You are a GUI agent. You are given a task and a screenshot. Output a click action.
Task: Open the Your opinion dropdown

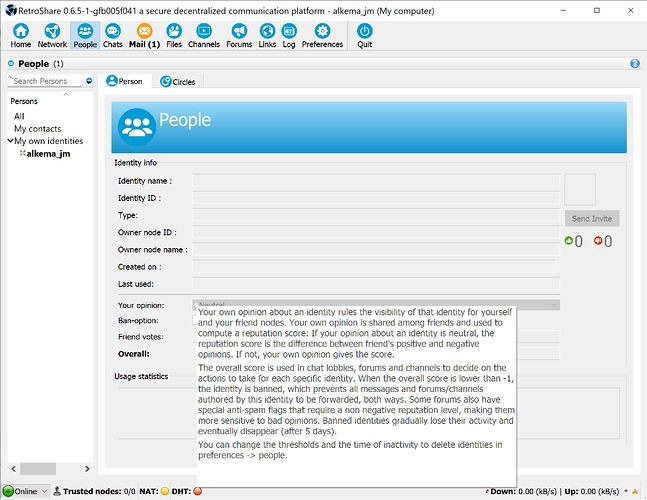[375, 304]
